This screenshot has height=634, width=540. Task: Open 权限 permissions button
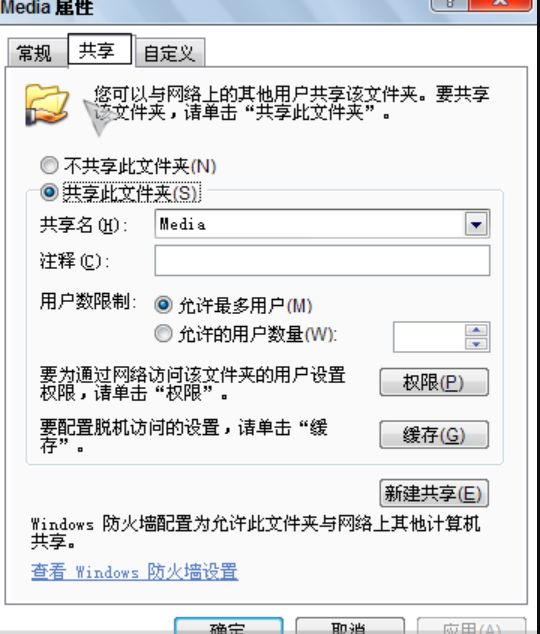click(434, 382)
